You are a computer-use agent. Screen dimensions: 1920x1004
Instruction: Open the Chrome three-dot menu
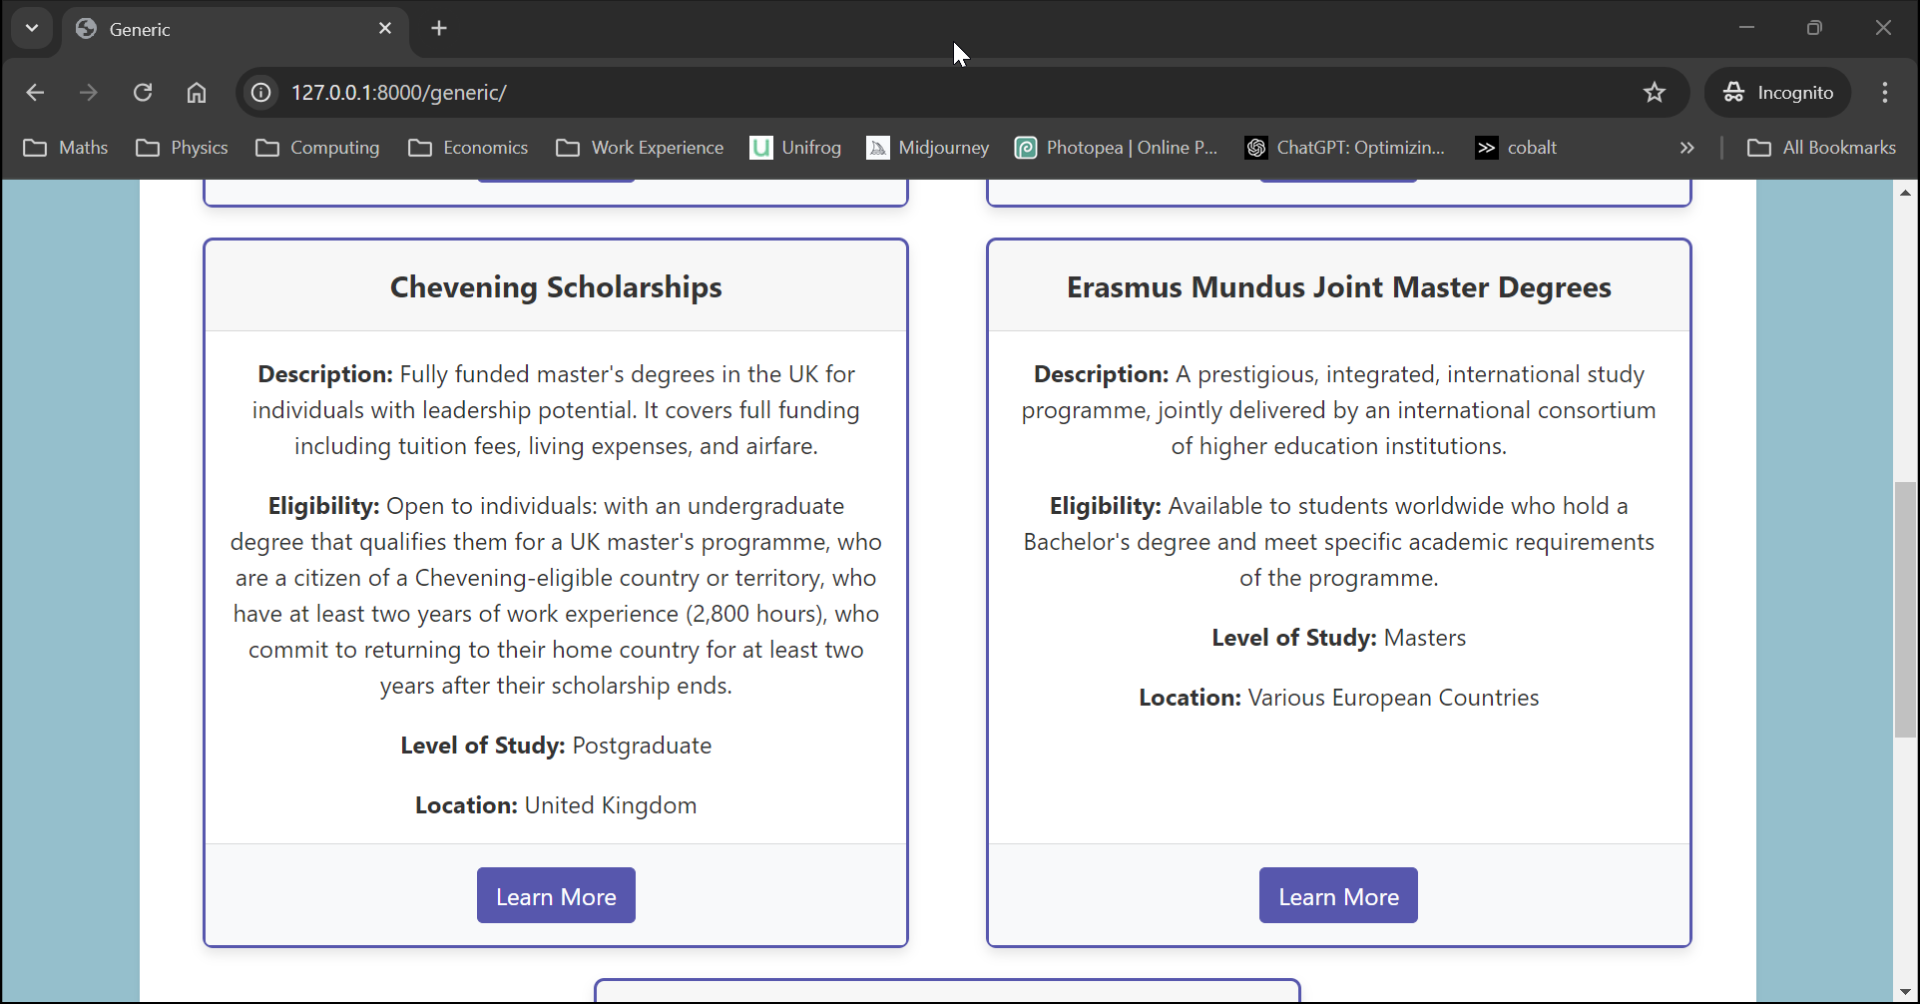1885,93
